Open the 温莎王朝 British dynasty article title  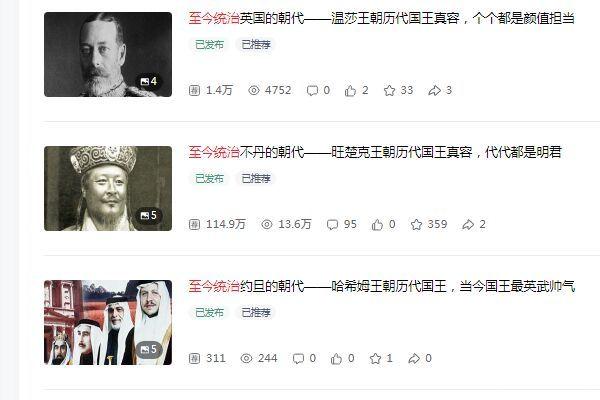(382, 18)
